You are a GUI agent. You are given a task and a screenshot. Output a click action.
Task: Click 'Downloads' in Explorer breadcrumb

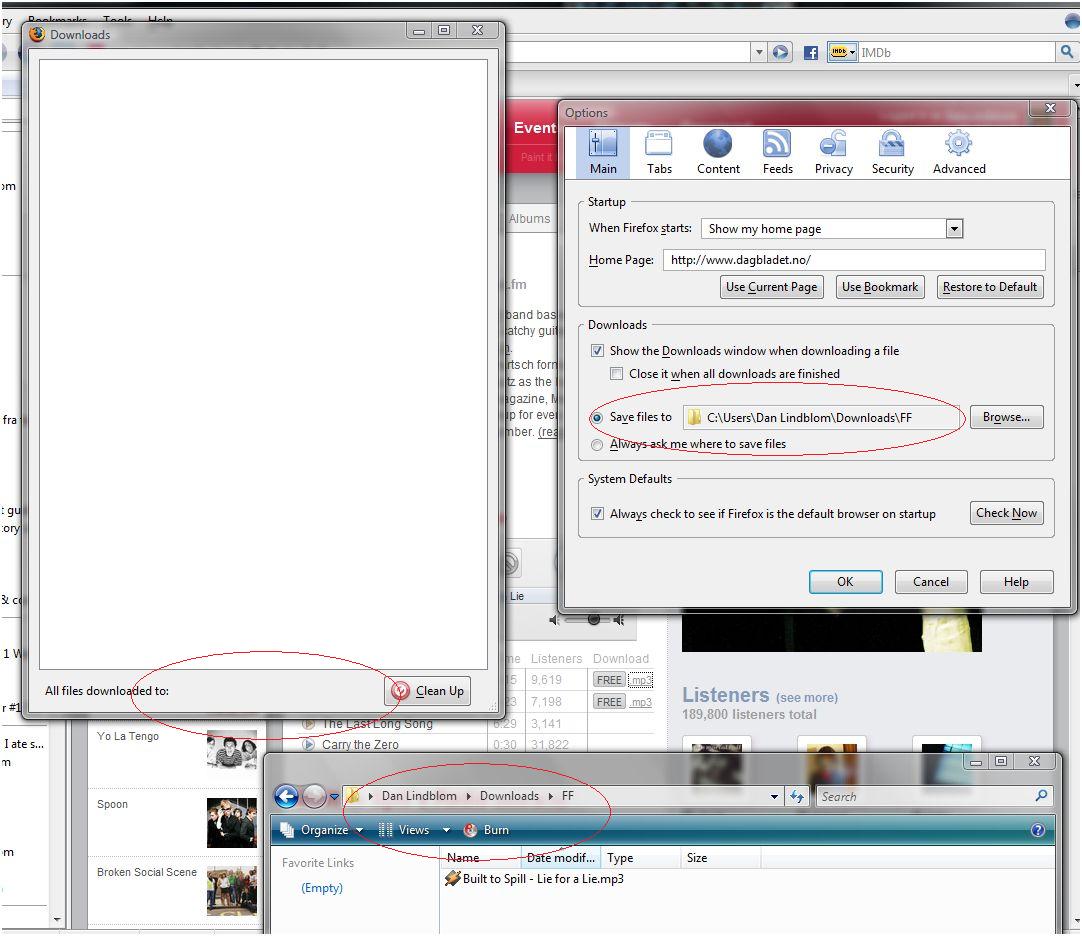[x=509, y=796]
